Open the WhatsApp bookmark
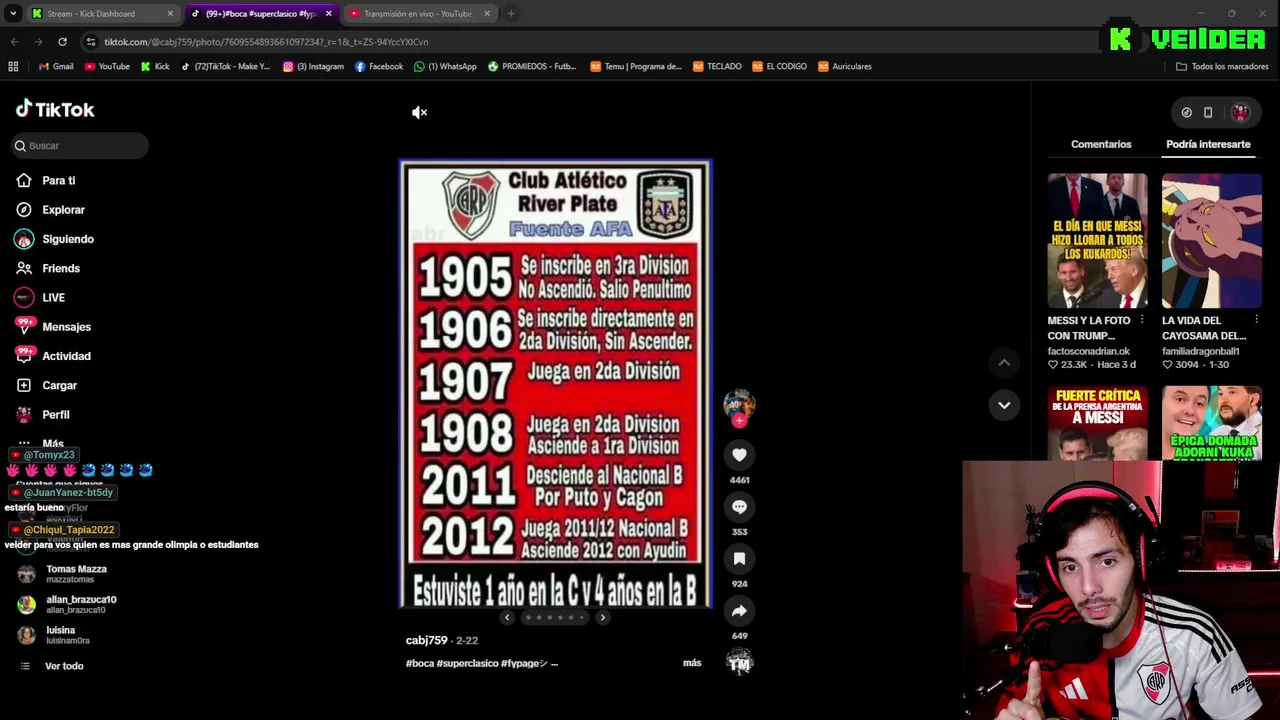This screenshot has height=720, width=1280. click(445, 67)
